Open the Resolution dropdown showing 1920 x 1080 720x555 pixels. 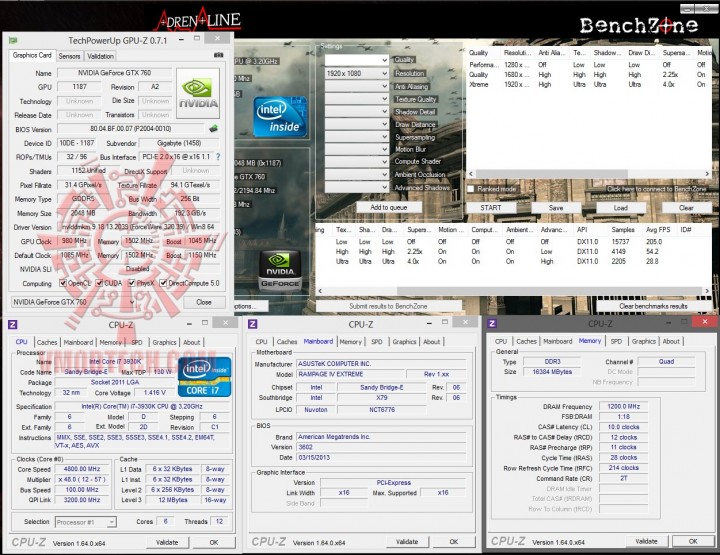pos(357,73)
